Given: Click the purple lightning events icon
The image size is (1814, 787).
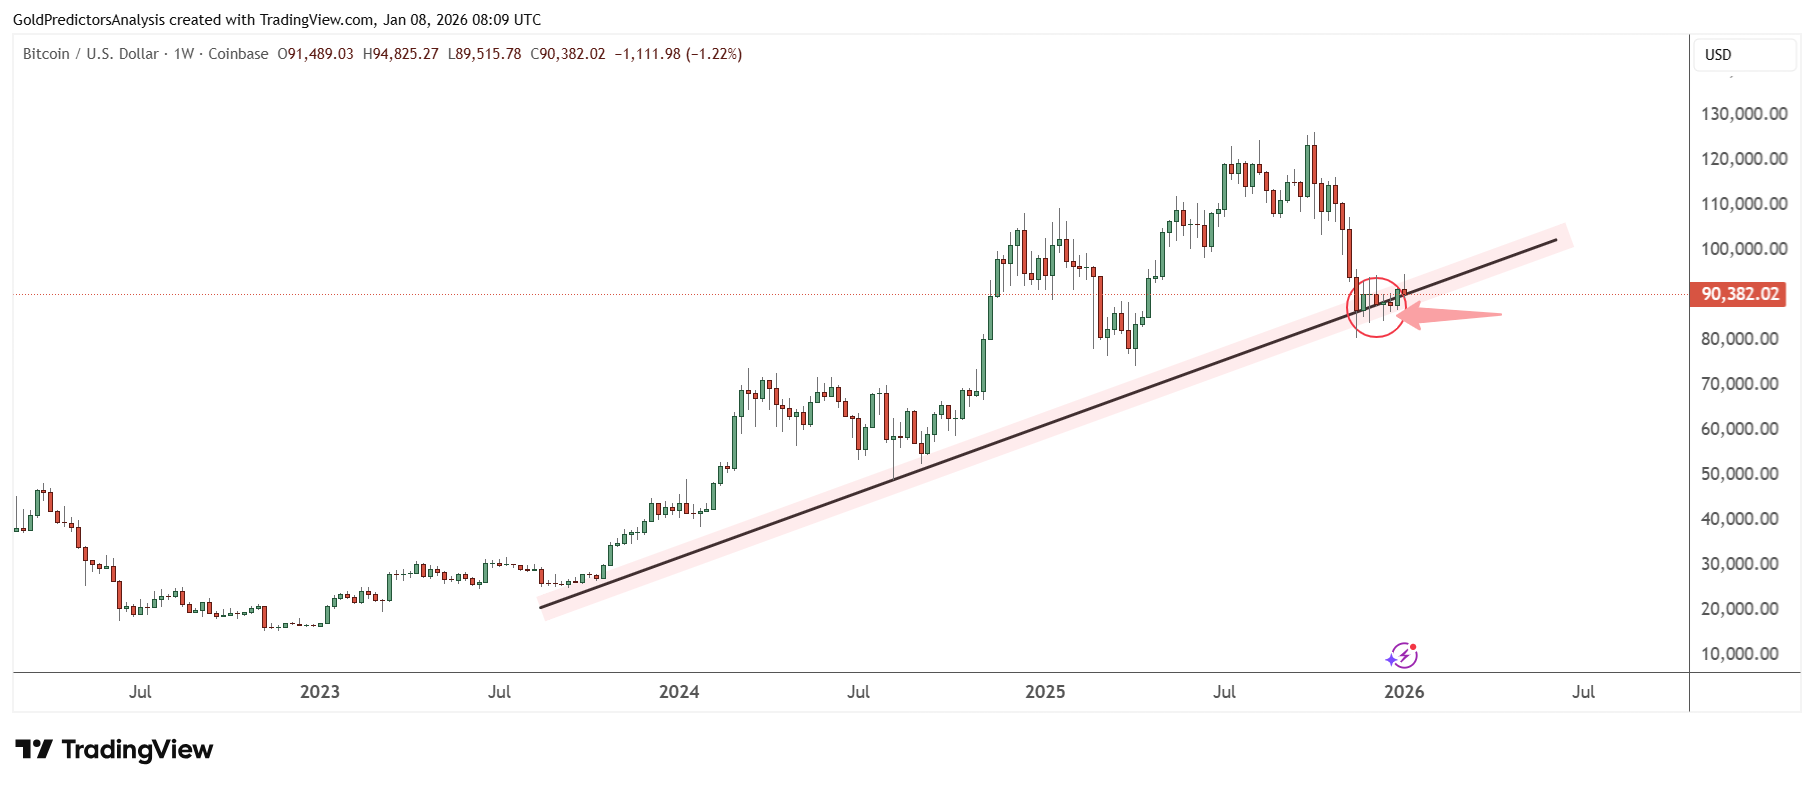Looking at the screenshot, I should click(1402, 655).
